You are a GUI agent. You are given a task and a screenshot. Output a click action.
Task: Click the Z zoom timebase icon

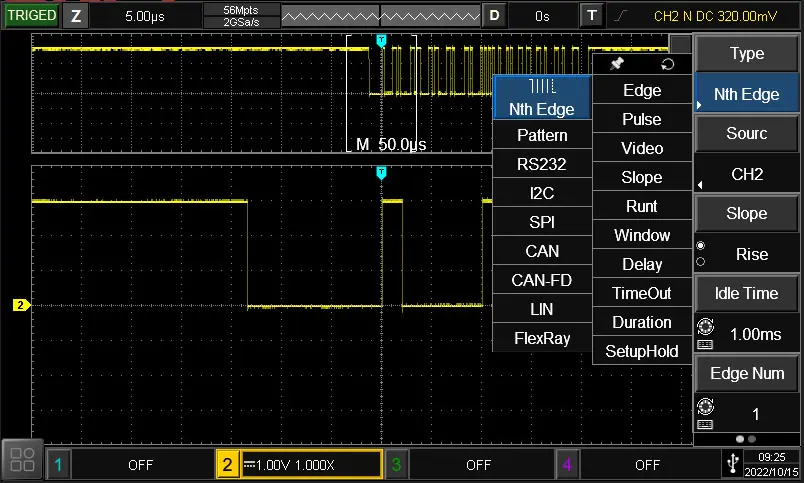tap(75, 16)
